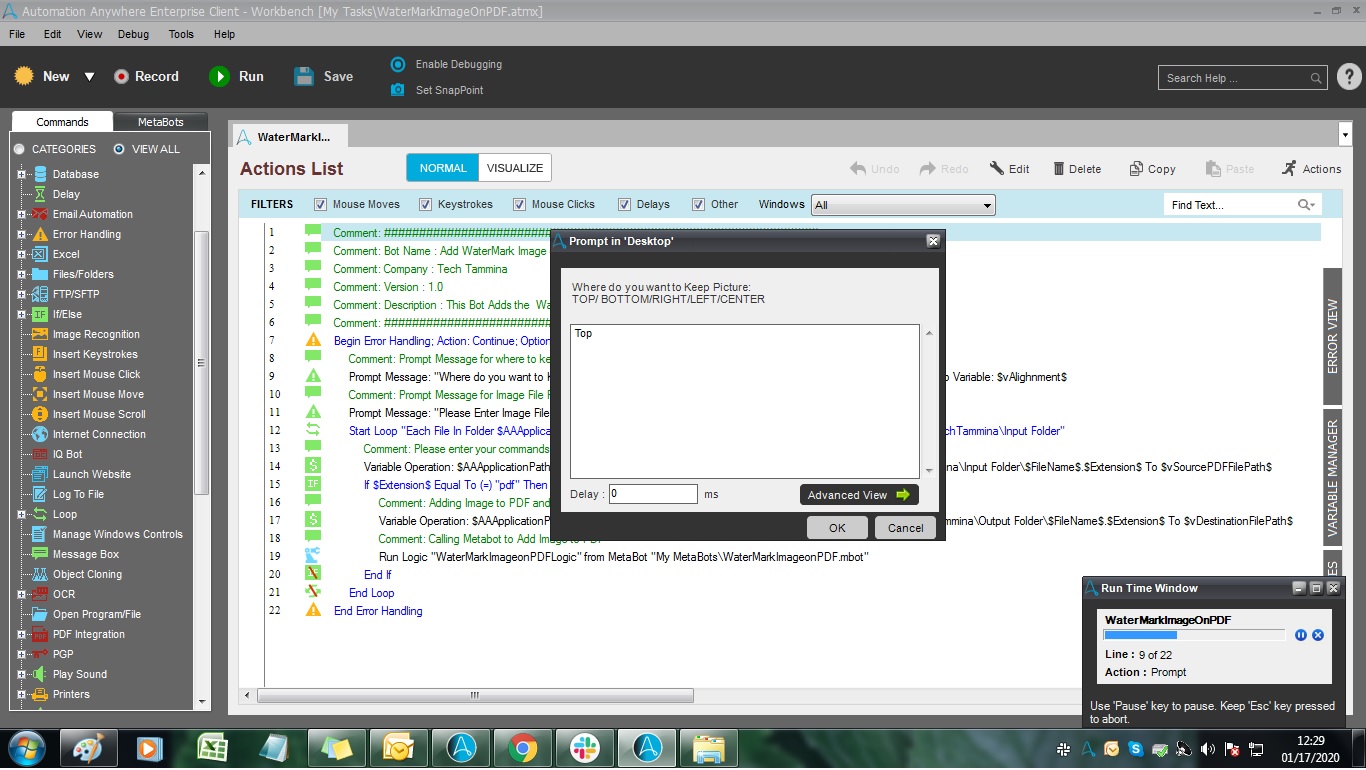Expand the OCR category
Image resolution: width=1366 pixels, height=770 pixels.
click(x=21, y=594)
